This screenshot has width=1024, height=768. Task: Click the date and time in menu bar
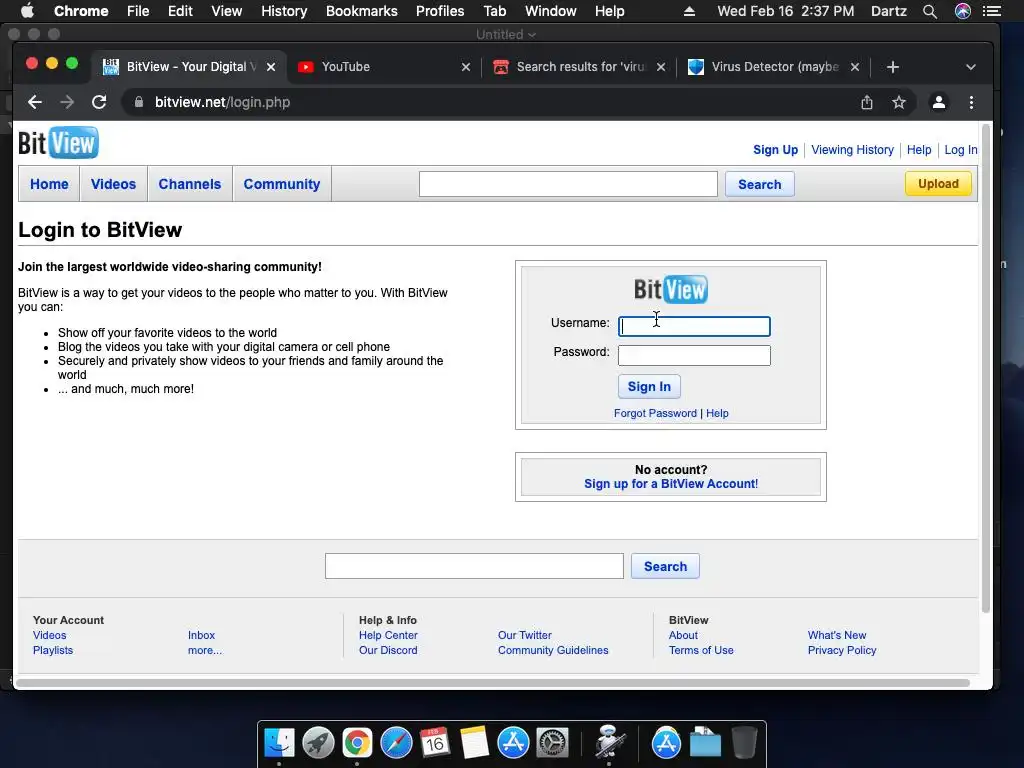coord(785,11)
